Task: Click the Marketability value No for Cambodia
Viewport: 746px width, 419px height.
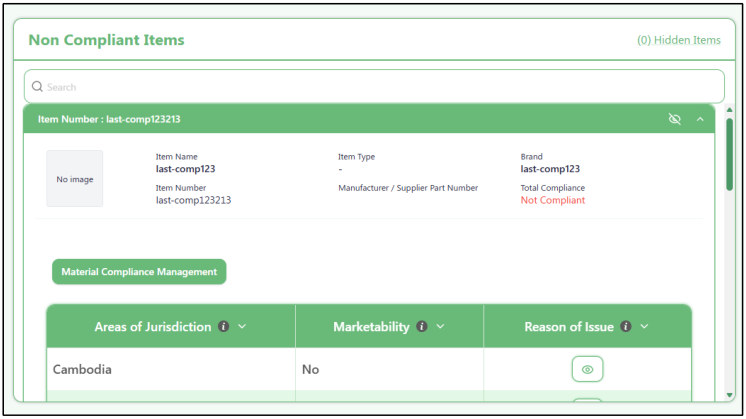Action: point(310,369)
